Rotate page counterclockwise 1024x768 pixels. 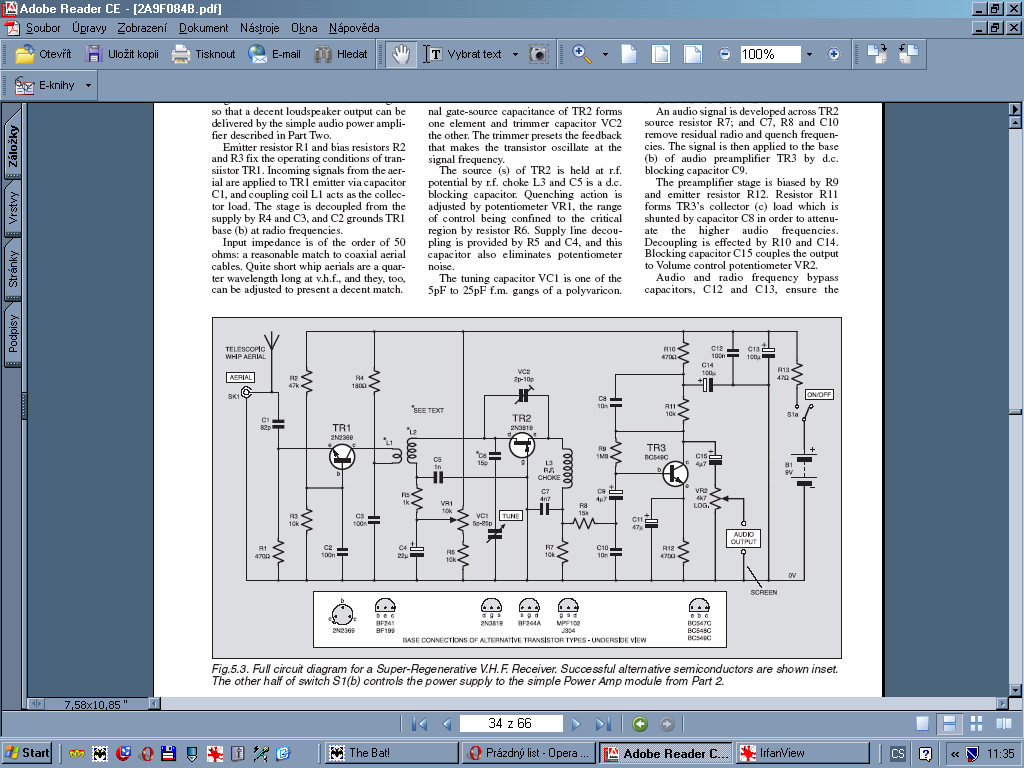(908, 54)
